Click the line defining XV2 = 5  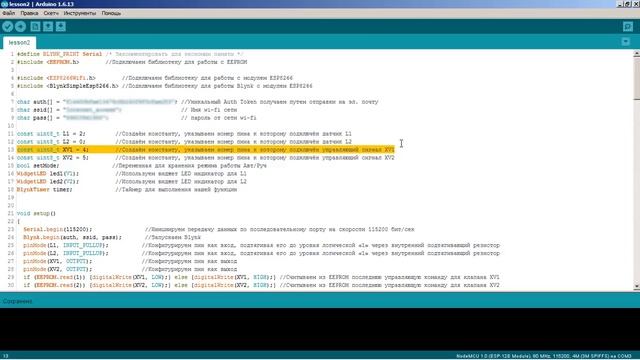(206, 158)
